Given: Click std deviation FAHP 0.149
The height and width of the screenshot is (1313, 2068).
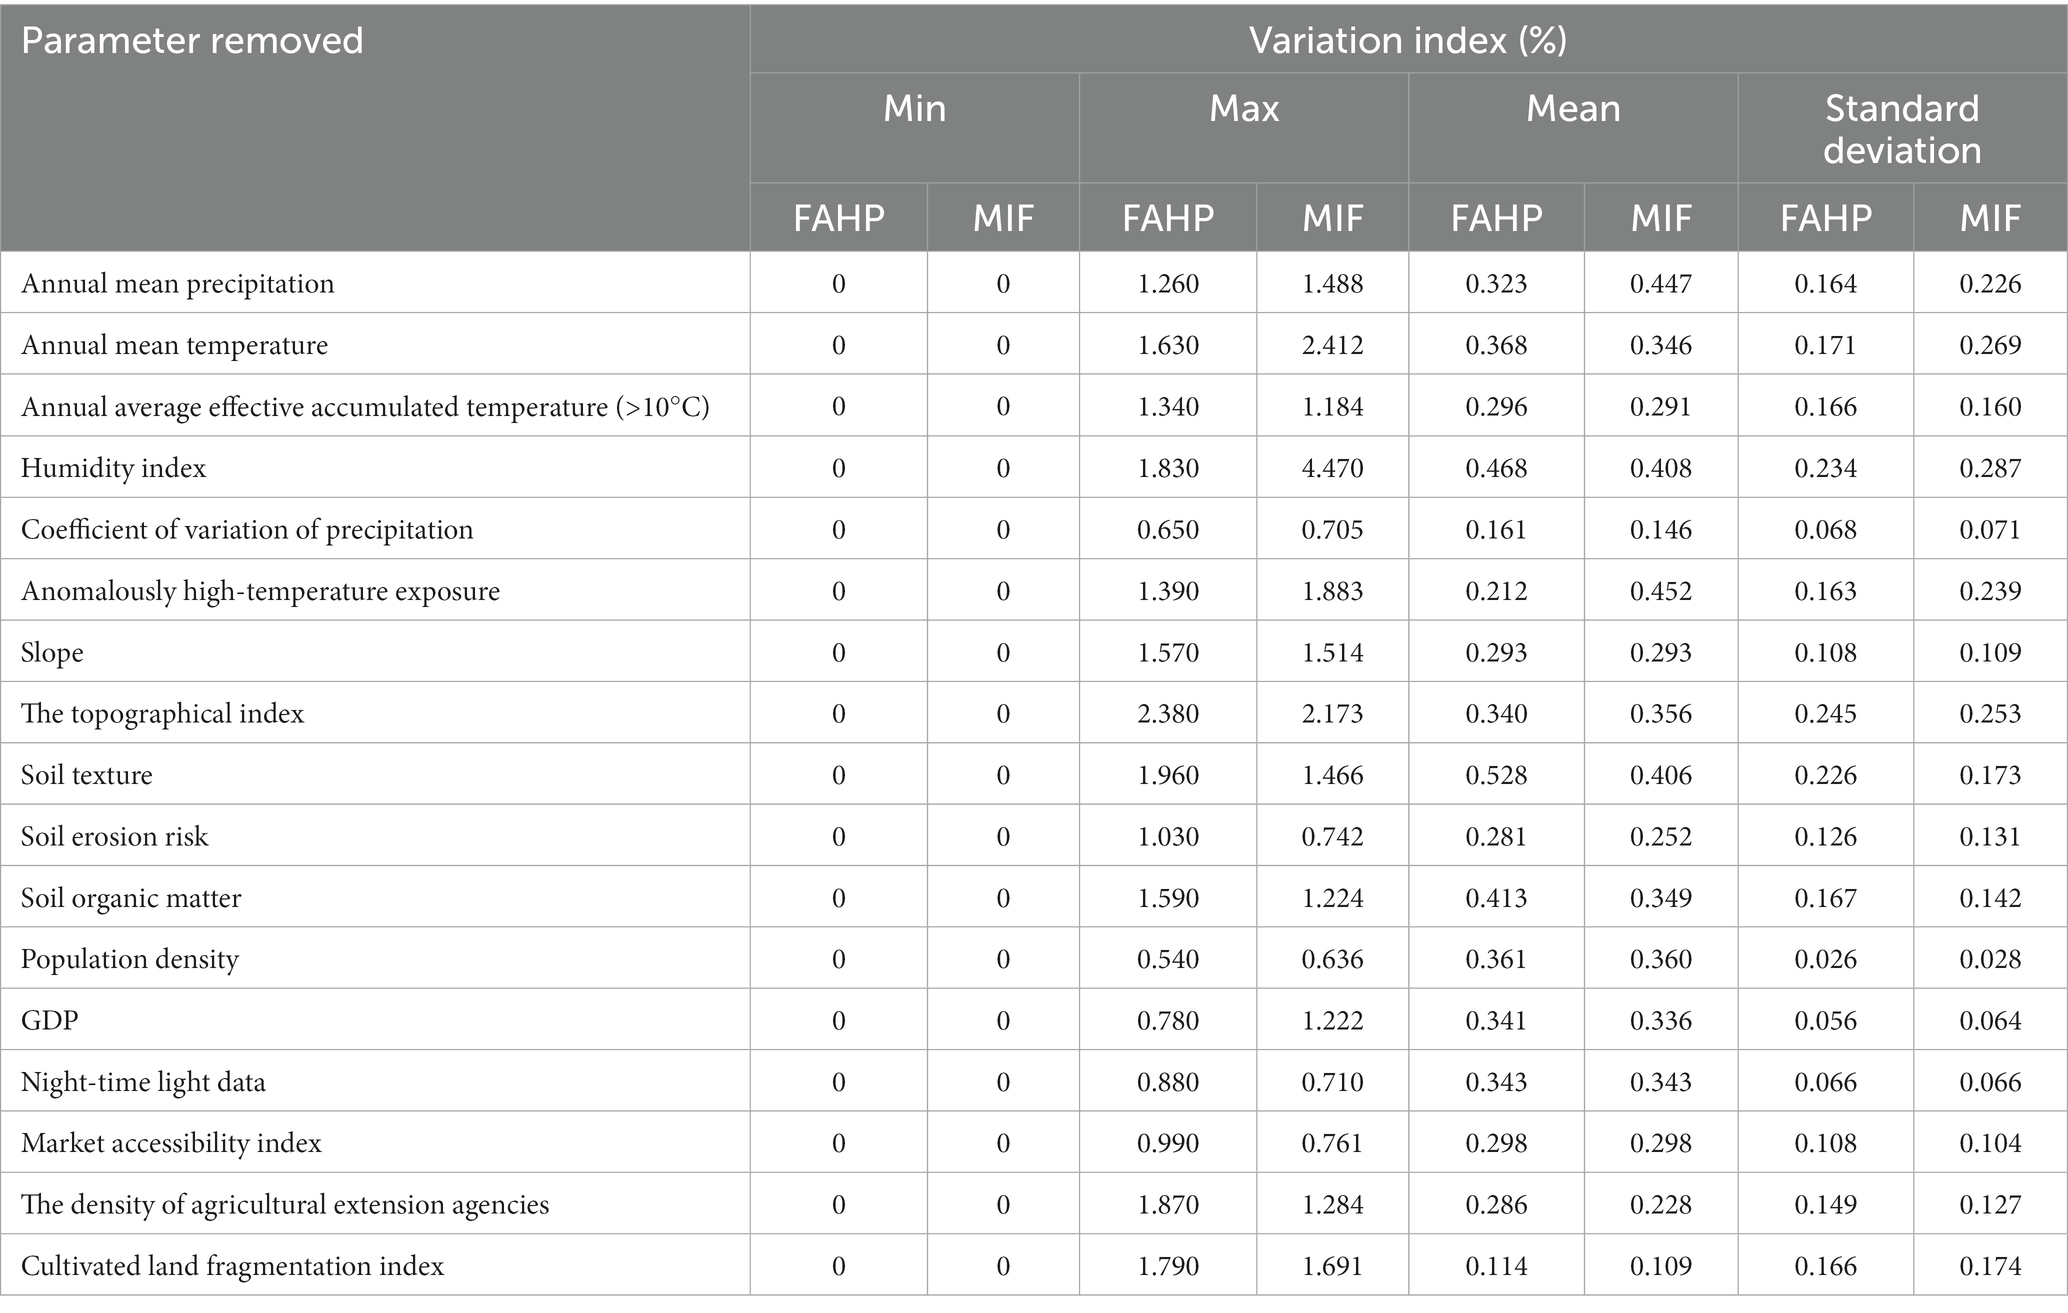Looking at the screenshot, I should point(1826,1205).
